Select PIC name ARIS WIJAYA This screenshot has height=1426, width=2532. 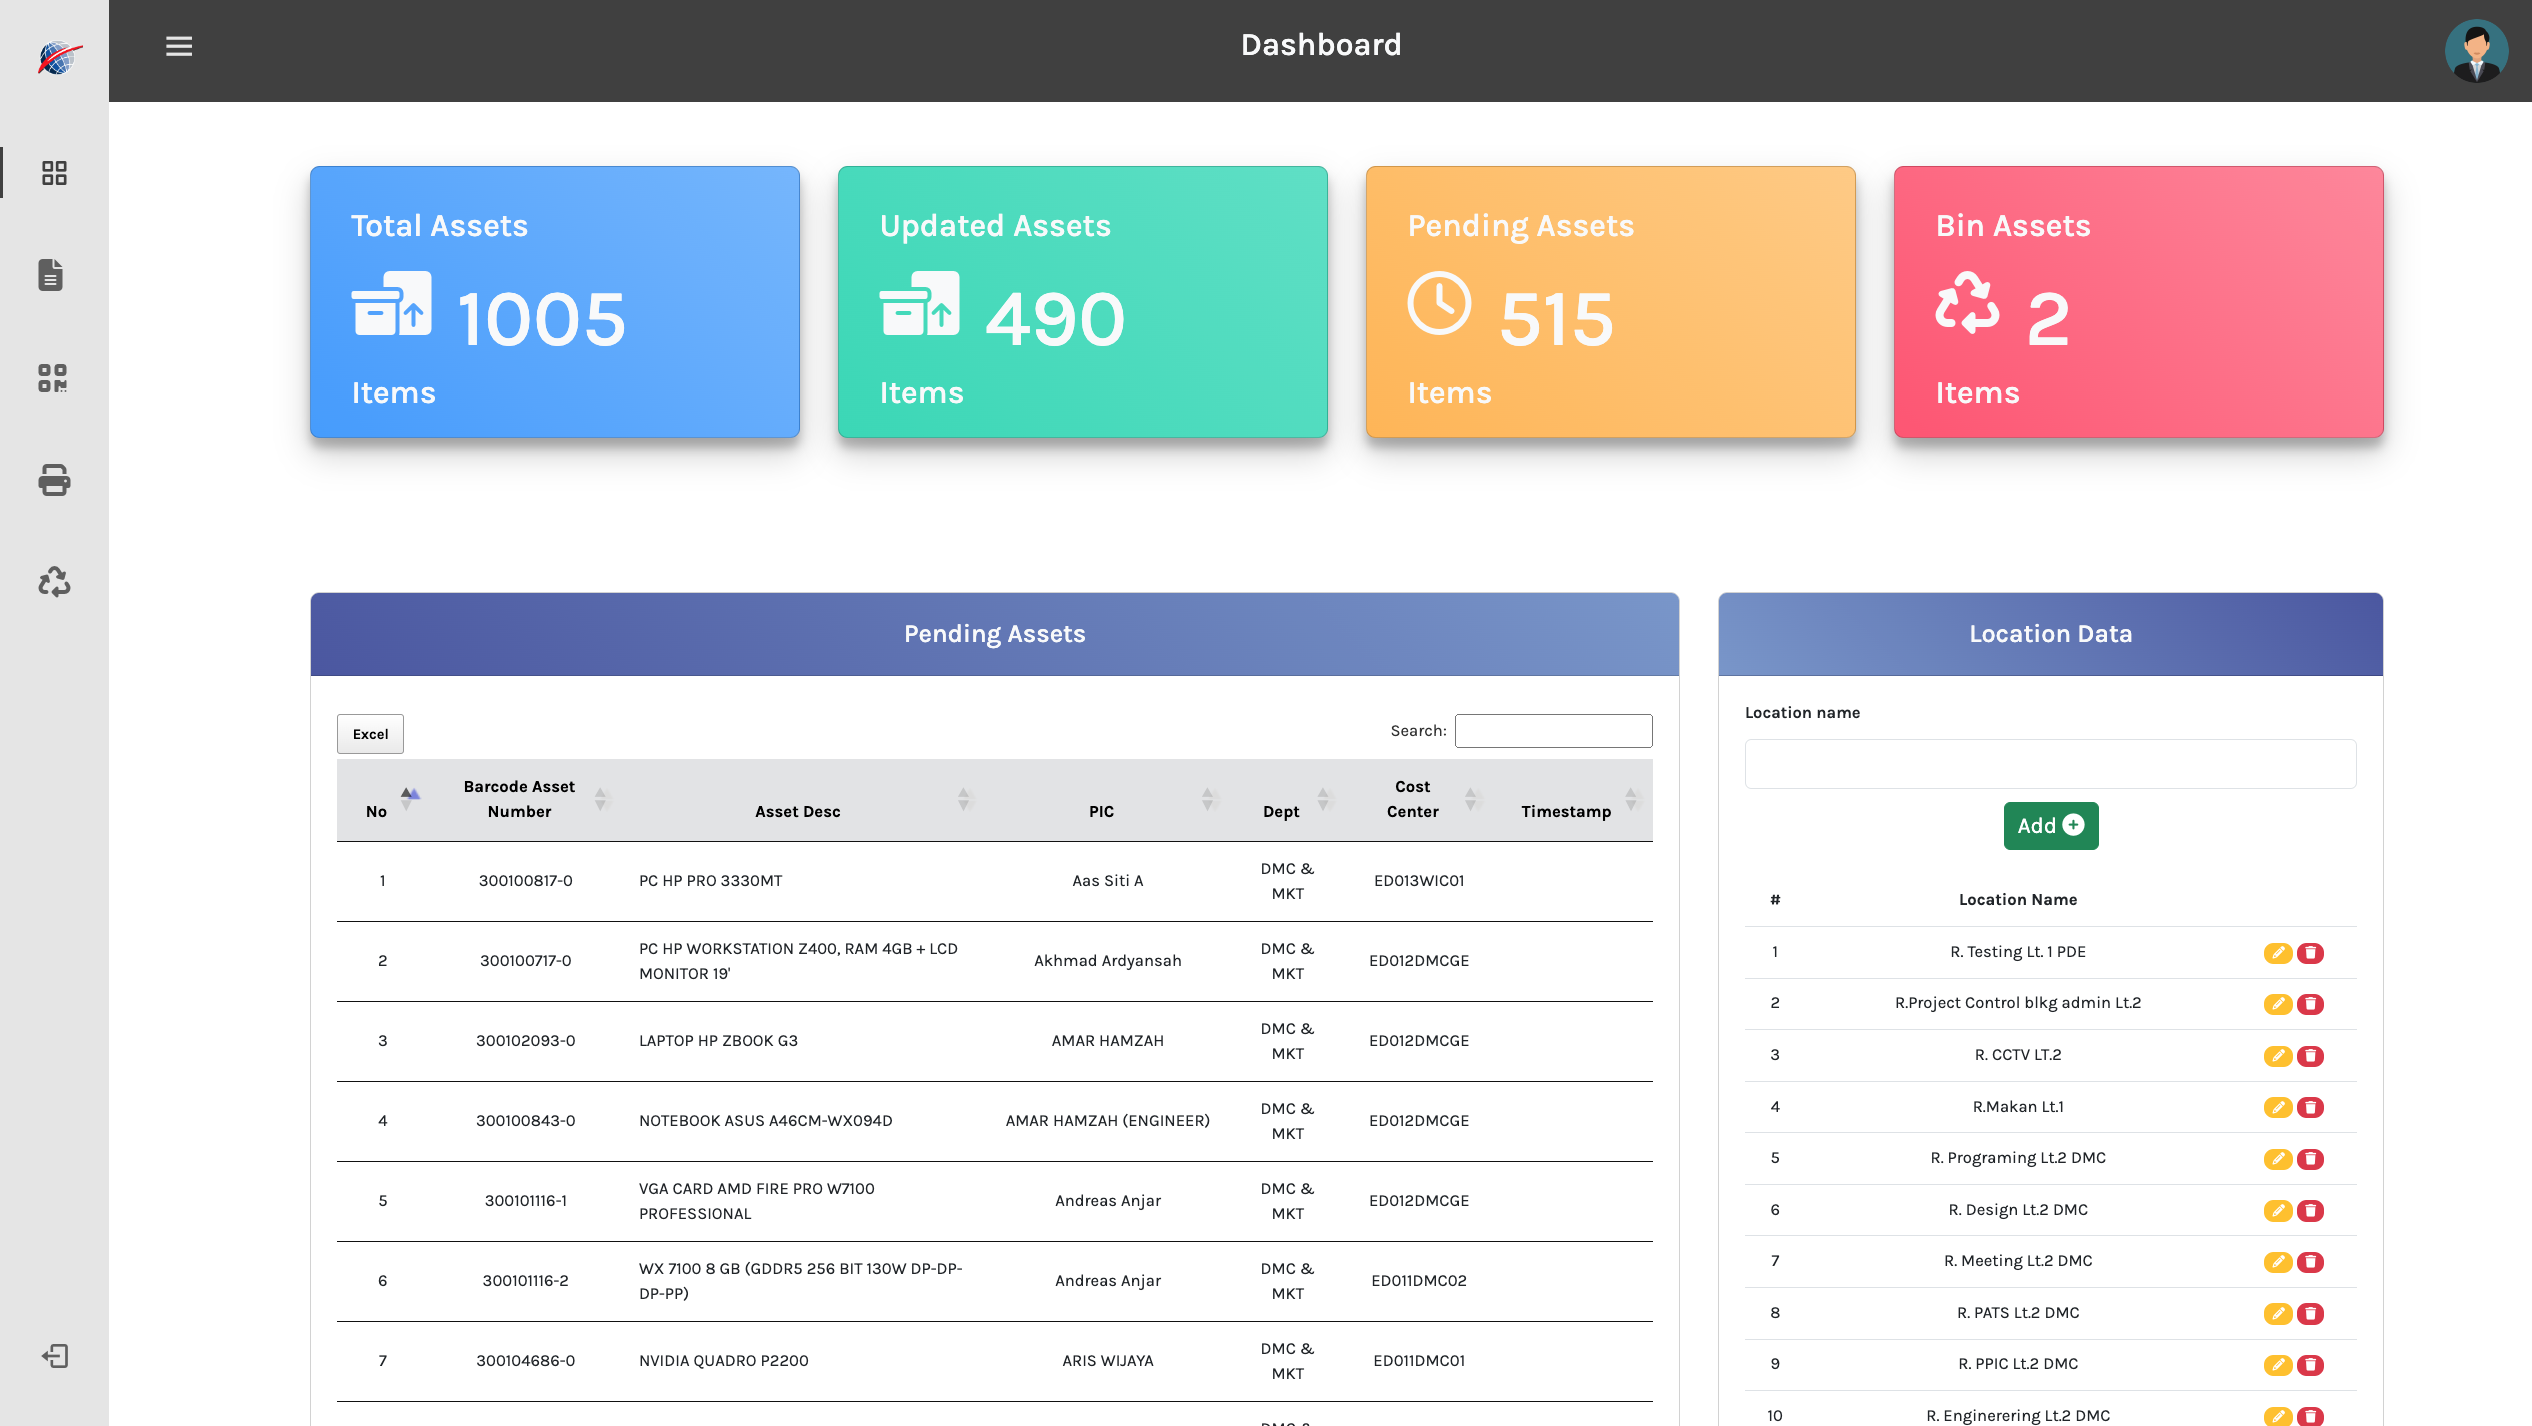[x=1107, y=1361]
